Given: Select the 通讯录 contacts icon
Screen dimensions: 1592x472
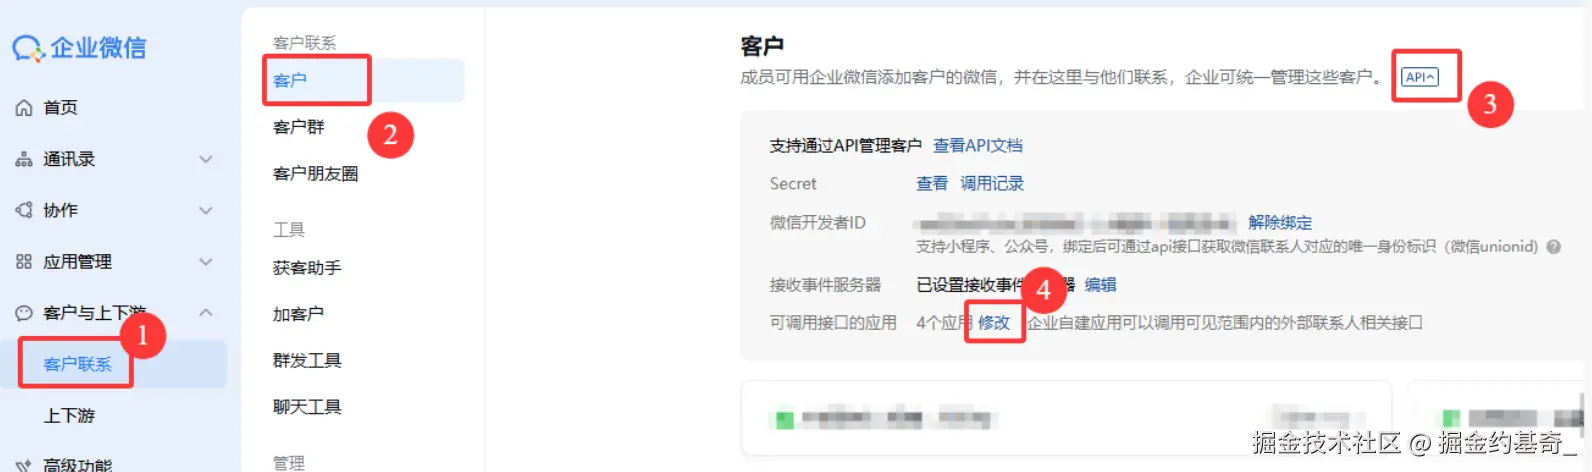Looking at the screenshot, I should tap(24, 159).
